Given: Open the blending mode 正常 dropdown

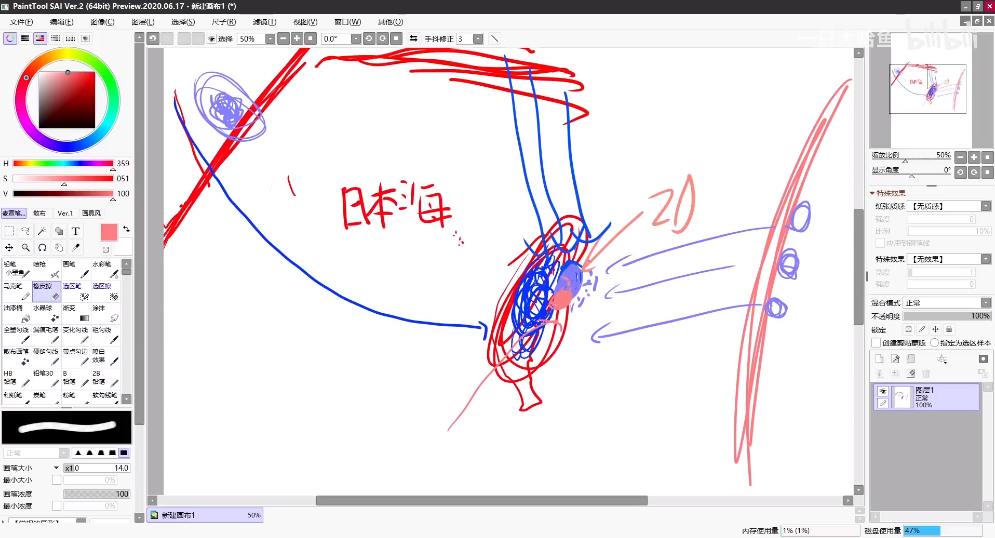Looking at the screenshot, I should tap(985, 303).
